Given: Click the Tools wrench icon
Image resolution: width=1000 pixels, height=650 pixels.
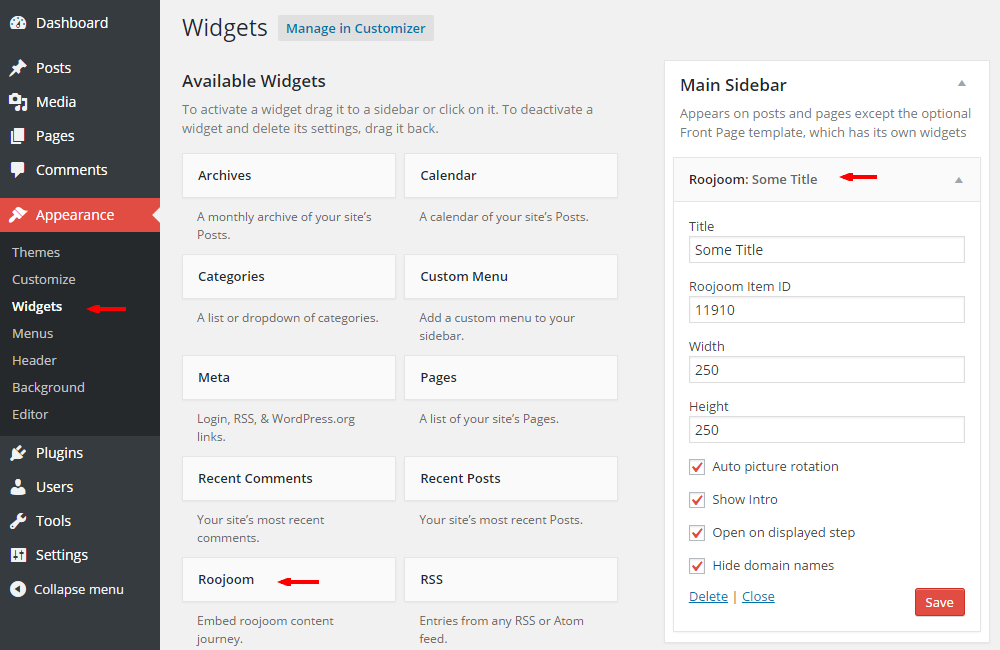Looking at the screenshot, I should tap(18, 521).
